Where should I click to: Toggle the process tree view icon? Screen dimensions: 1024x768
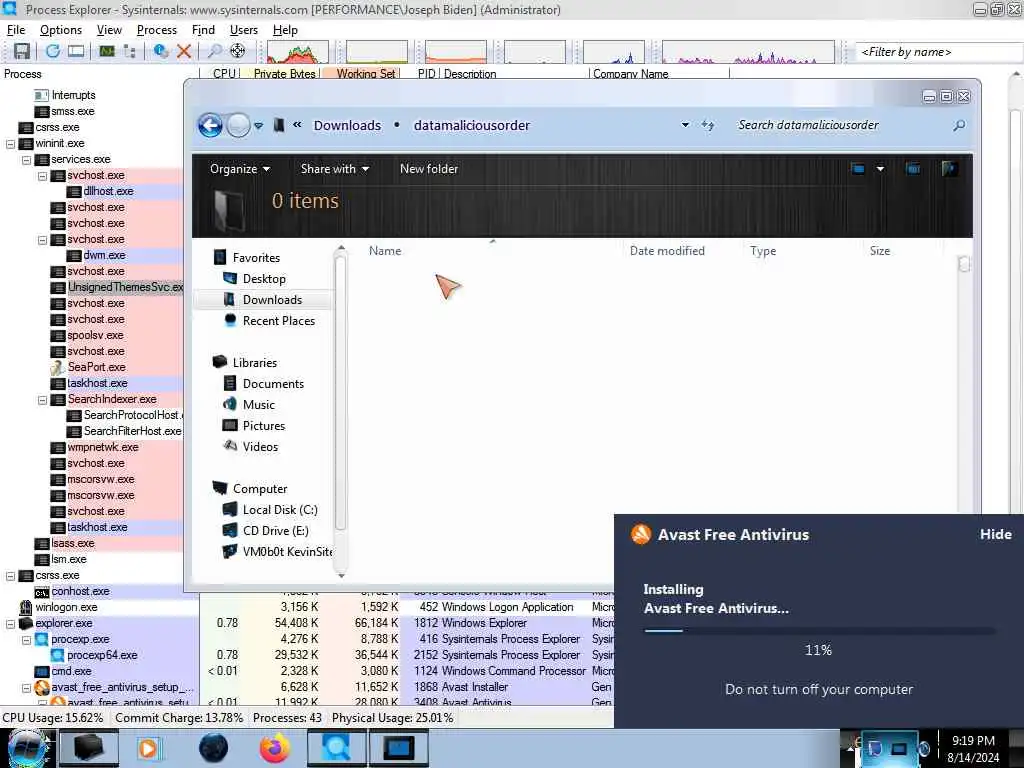coord(130,51)
